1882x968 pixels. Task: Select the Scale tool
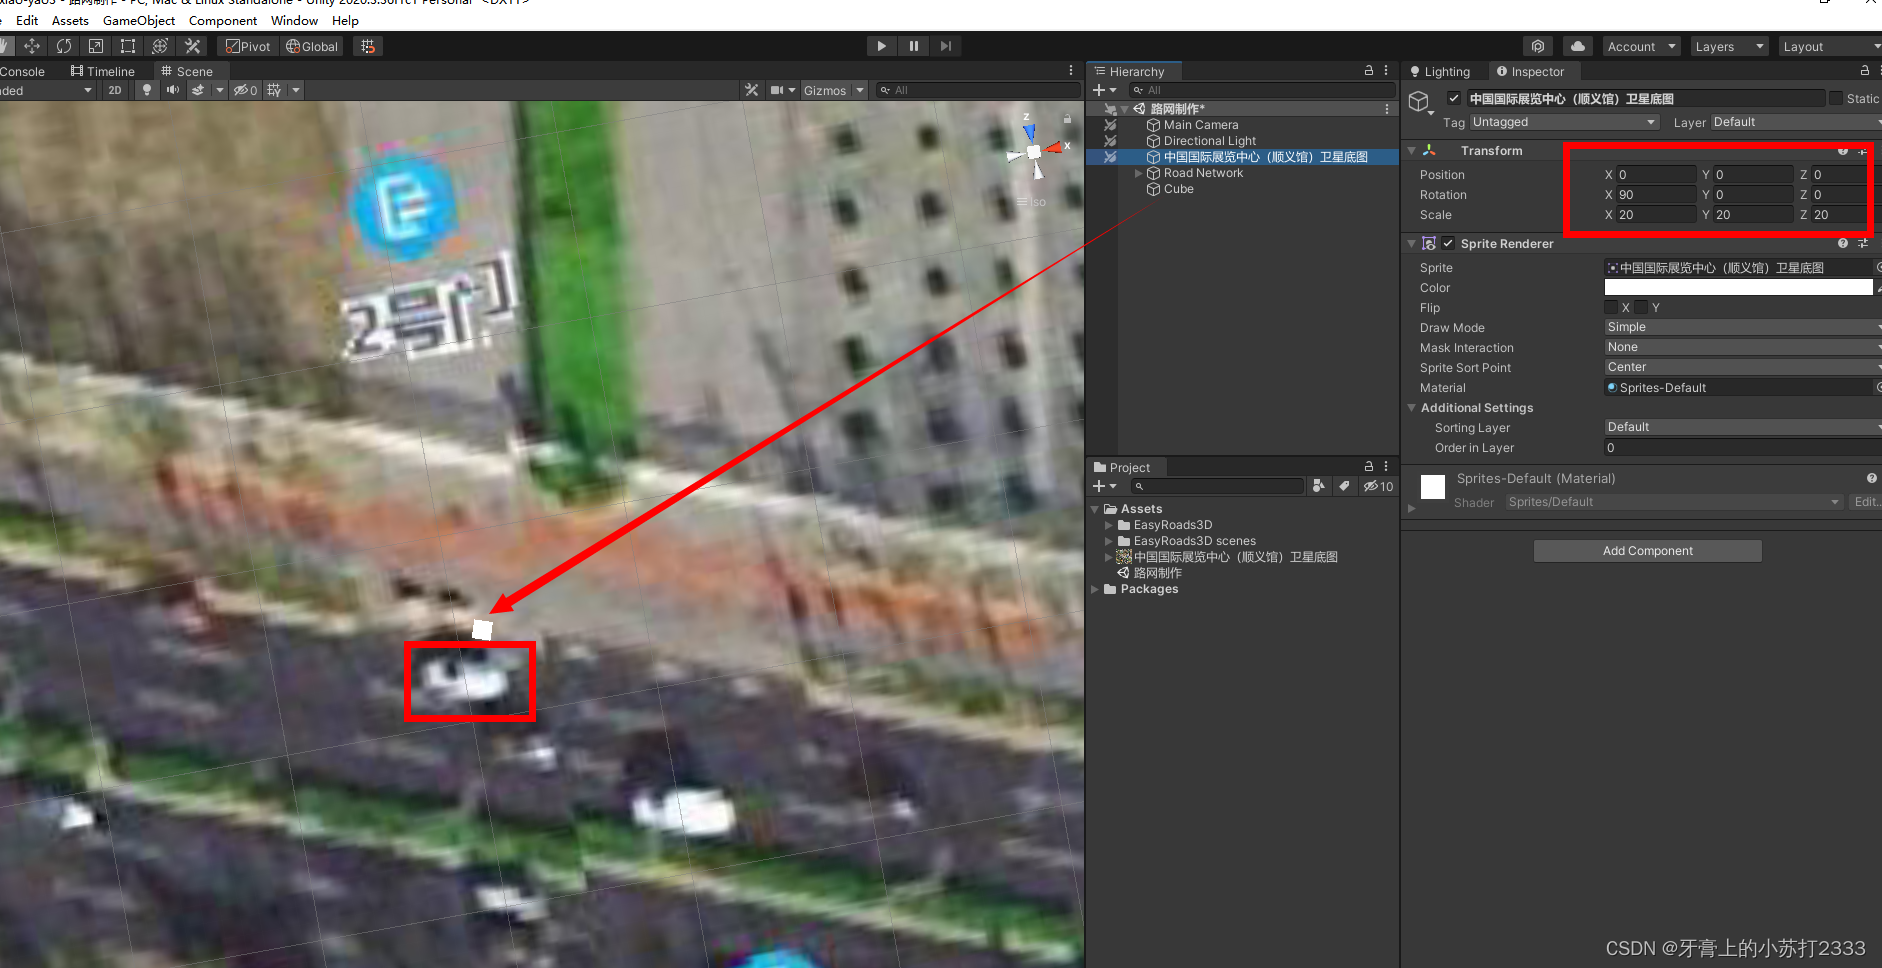click(96, 46)
